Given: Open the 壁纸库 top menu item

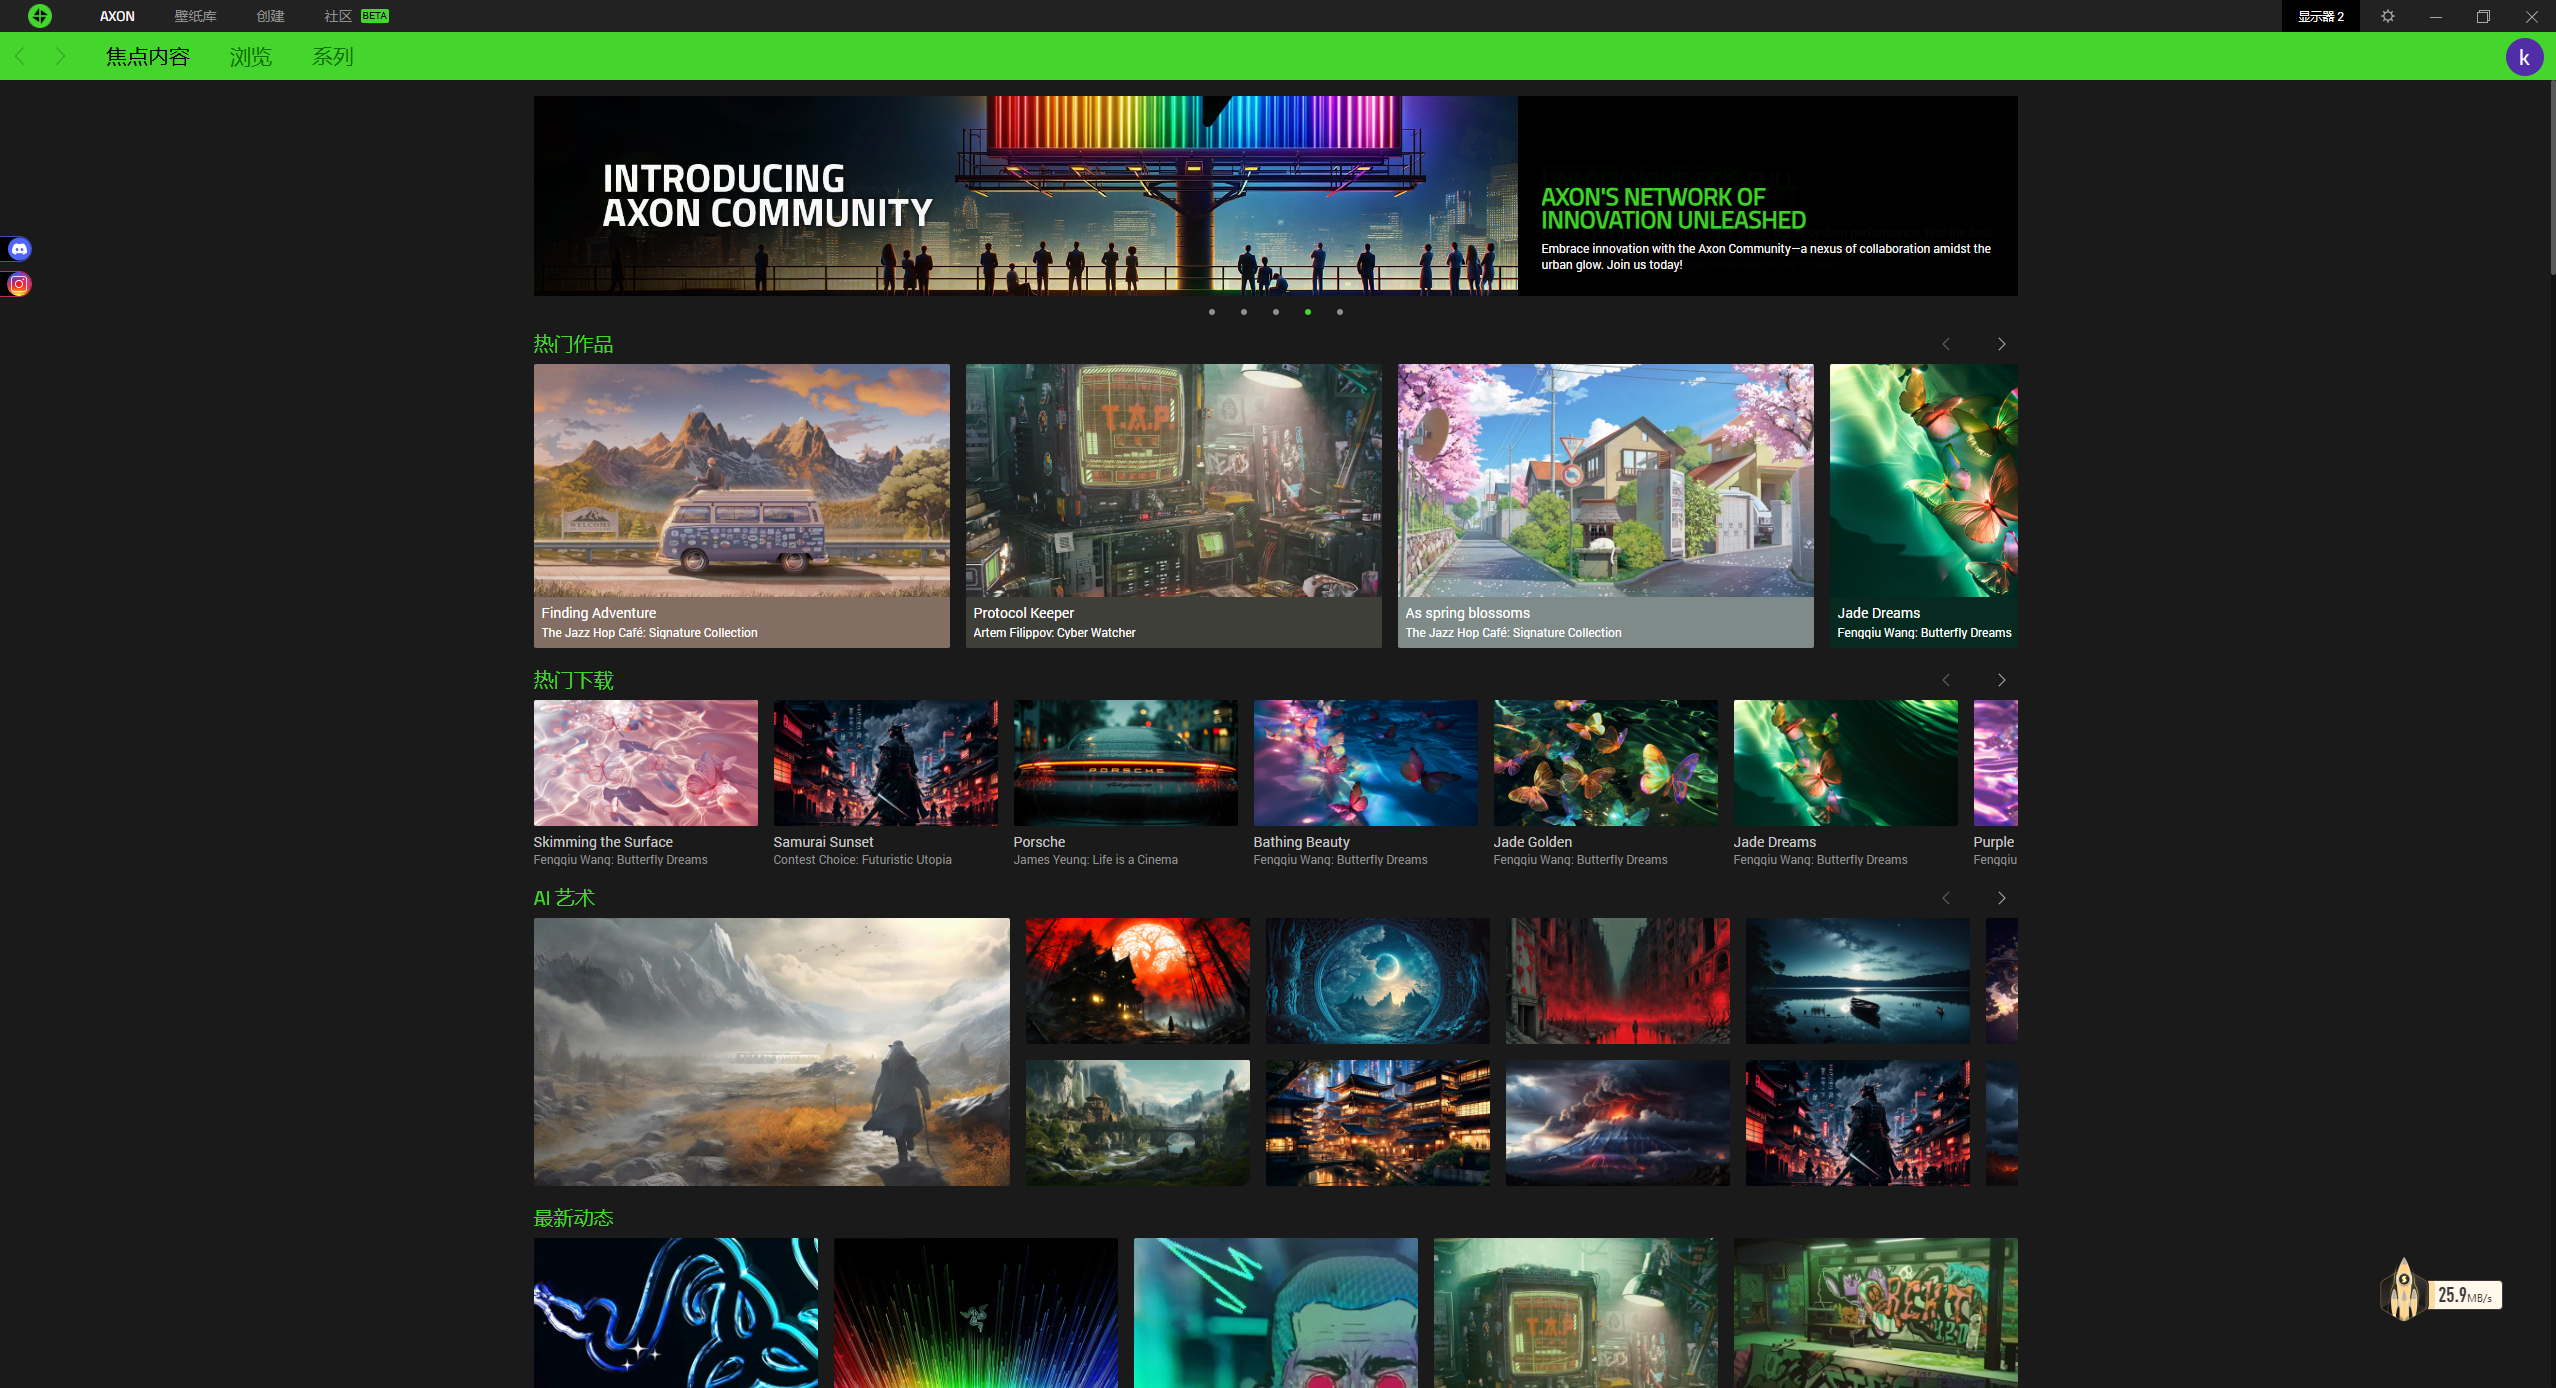Looking at the screenshot, I should [195, 16].
